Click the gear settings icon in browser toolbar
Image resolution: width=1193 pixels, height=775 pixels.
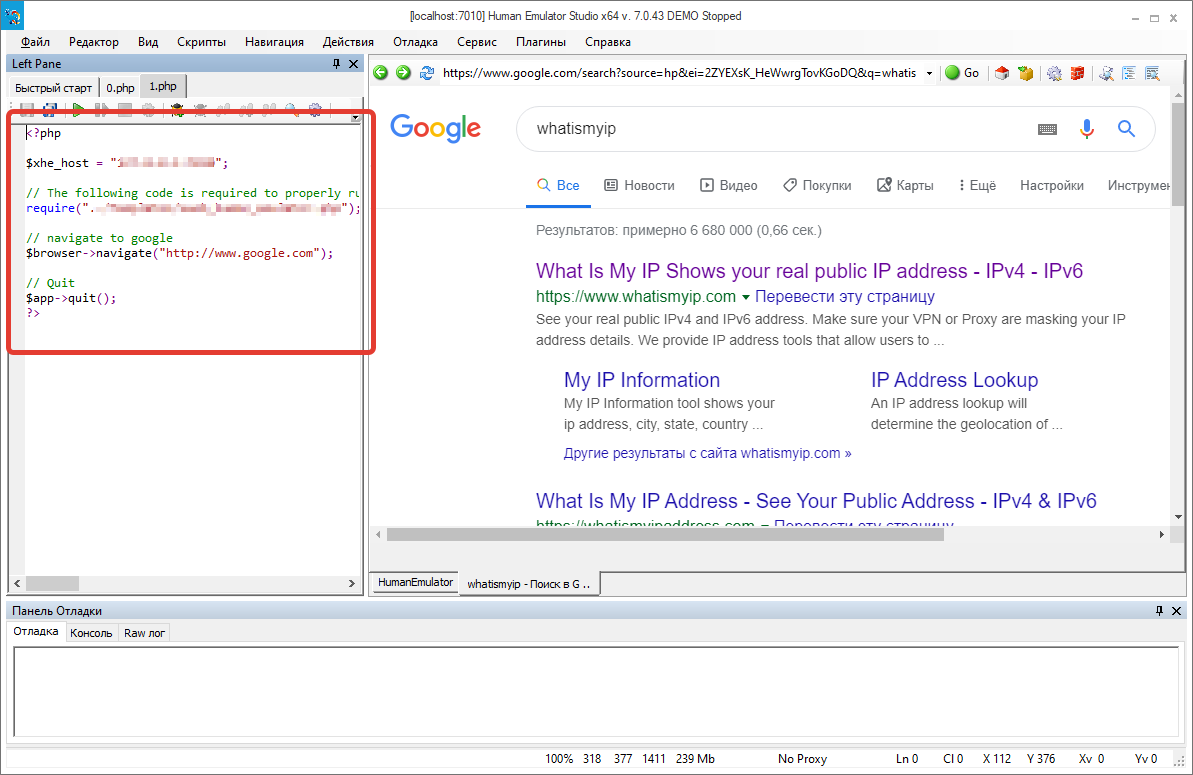(x=1054, y=73)
